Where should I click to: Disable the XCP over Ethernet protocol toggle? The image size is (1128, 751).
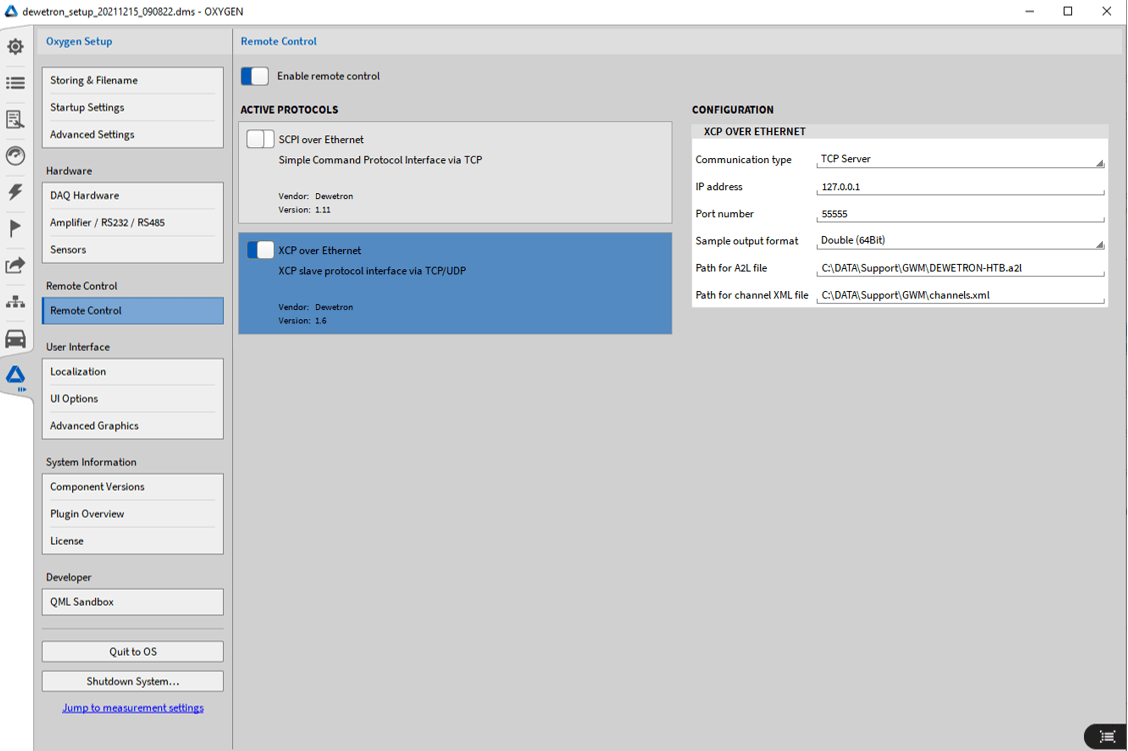point(260,250)
